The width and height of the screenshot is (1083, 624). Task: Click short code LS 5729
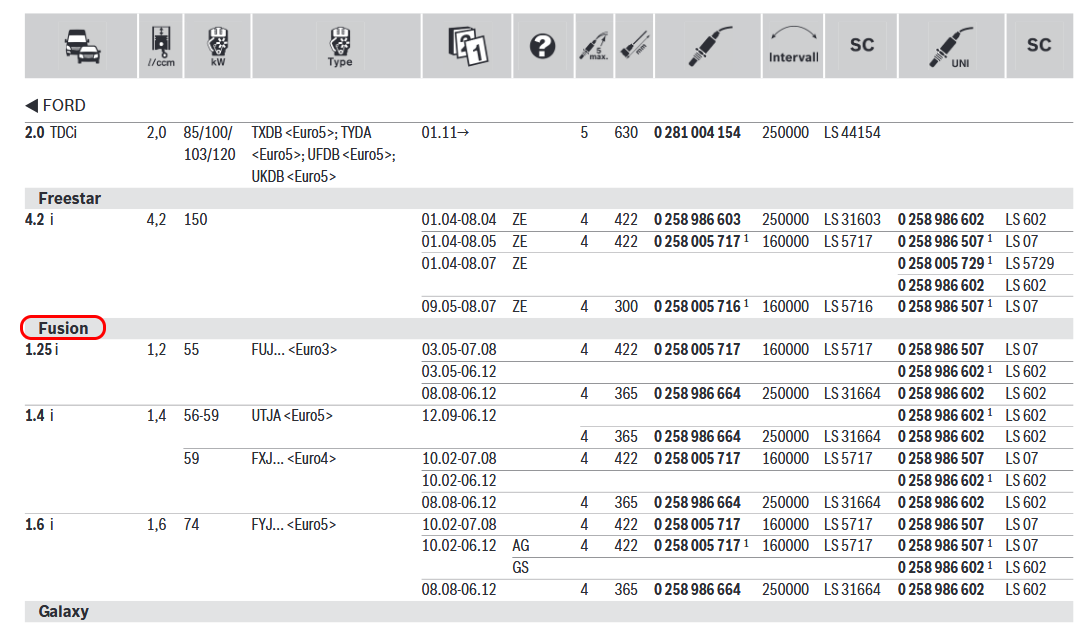1029,263
